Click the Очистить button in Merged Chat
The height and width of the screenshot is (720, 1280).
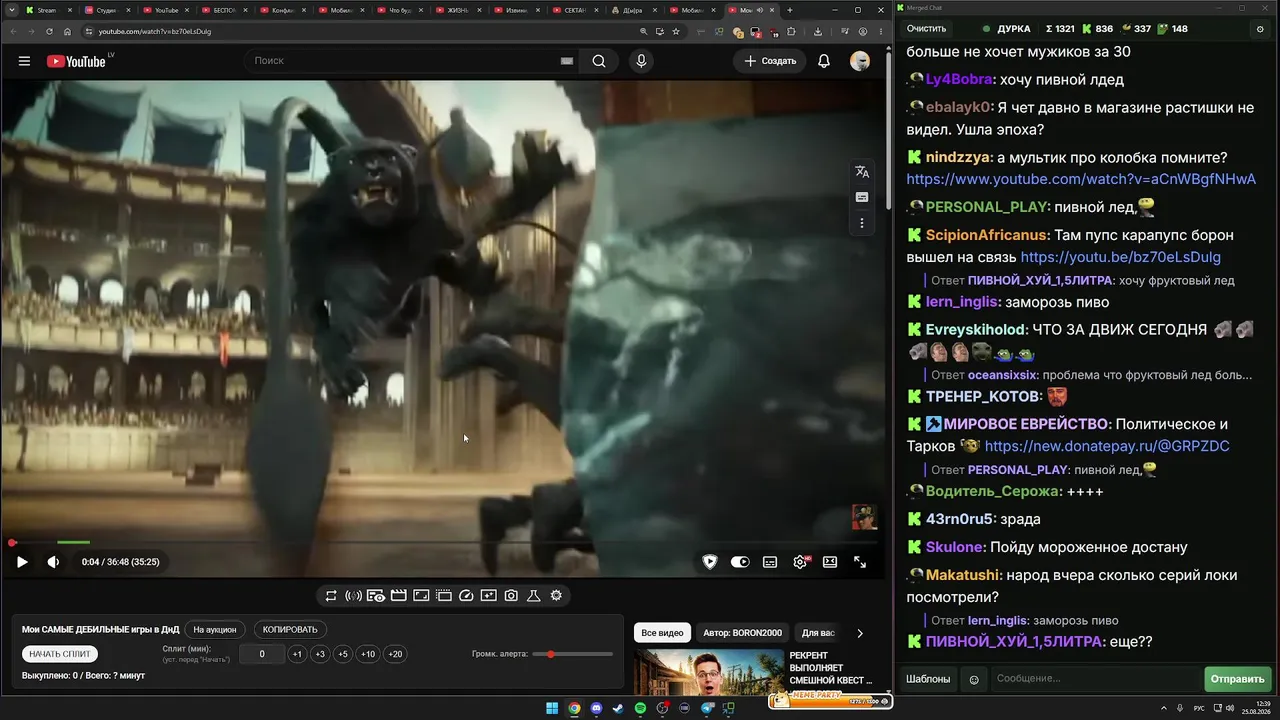926,29
